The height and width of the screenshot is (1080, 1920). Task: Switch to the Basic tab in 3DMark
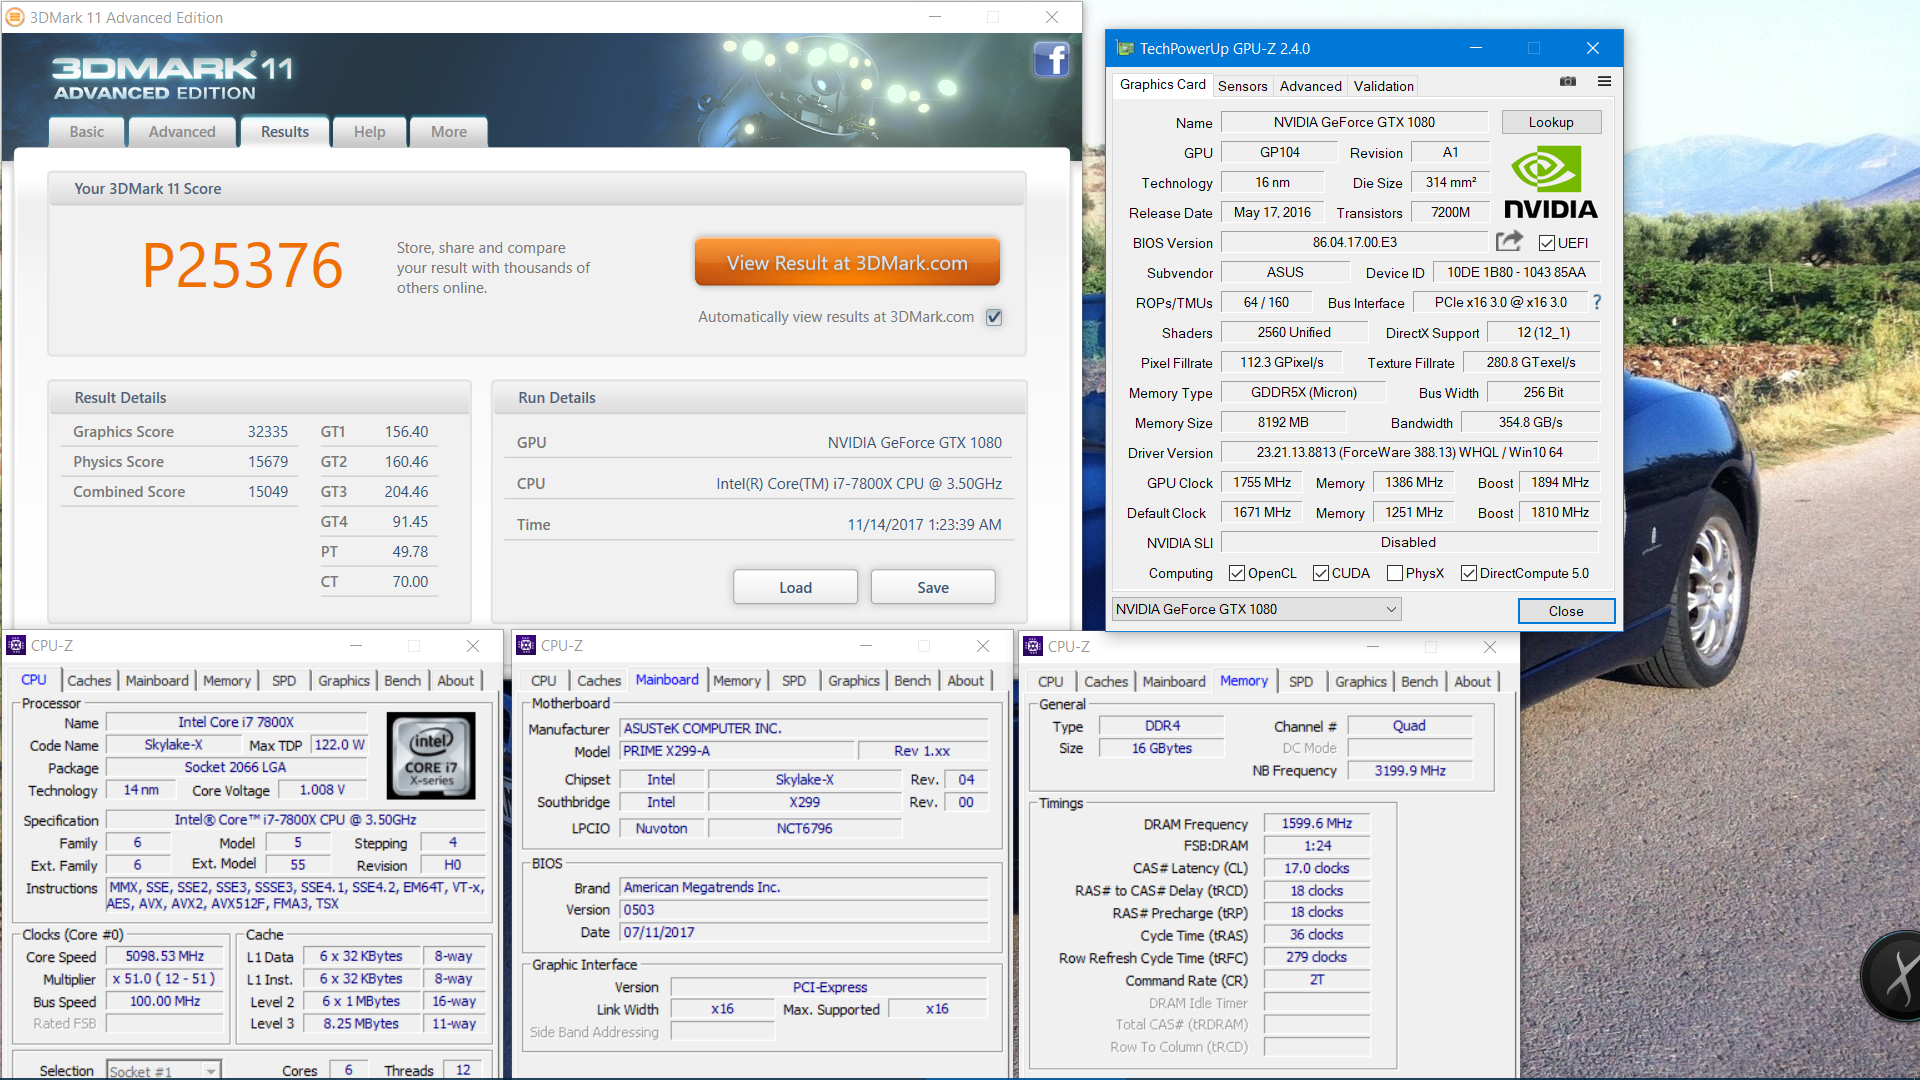pos(86,132)
